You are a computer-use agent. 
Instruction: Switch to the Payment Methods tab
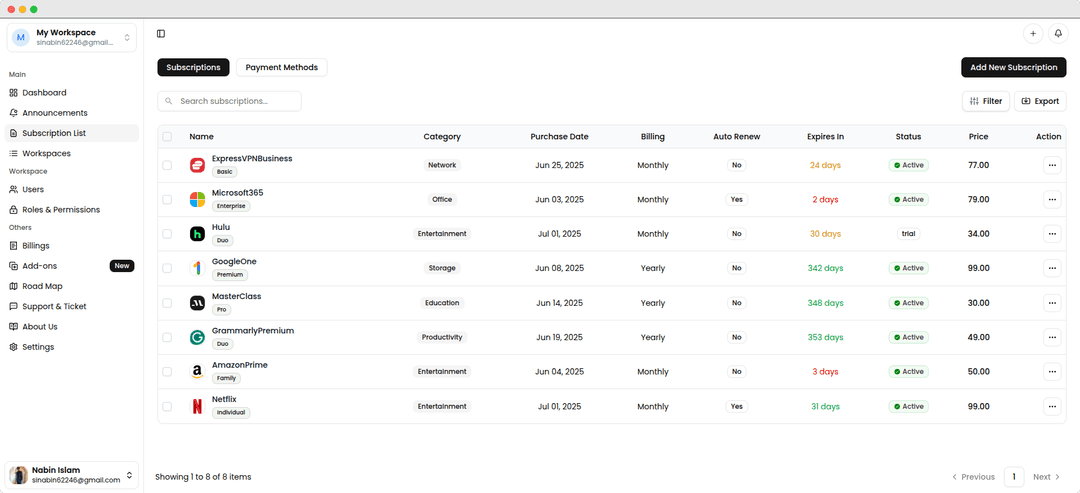282,67
